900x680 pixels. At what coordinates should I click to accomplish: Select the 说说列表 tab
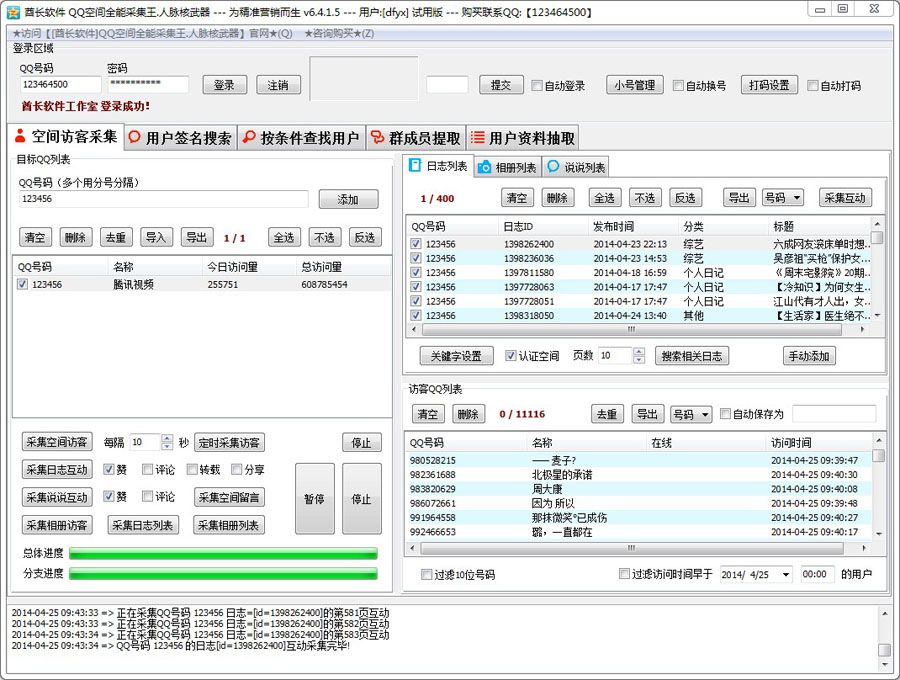coord(576,167)
